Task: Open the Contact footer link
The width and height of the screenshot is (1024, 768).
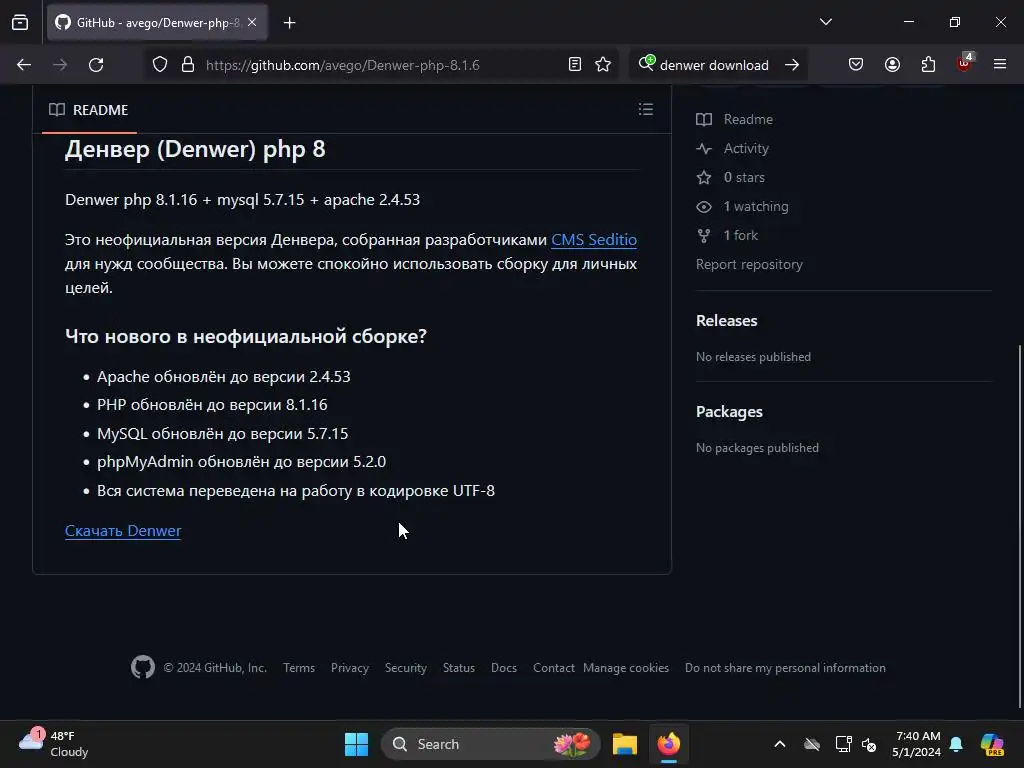Action: [x=553, y=667]
